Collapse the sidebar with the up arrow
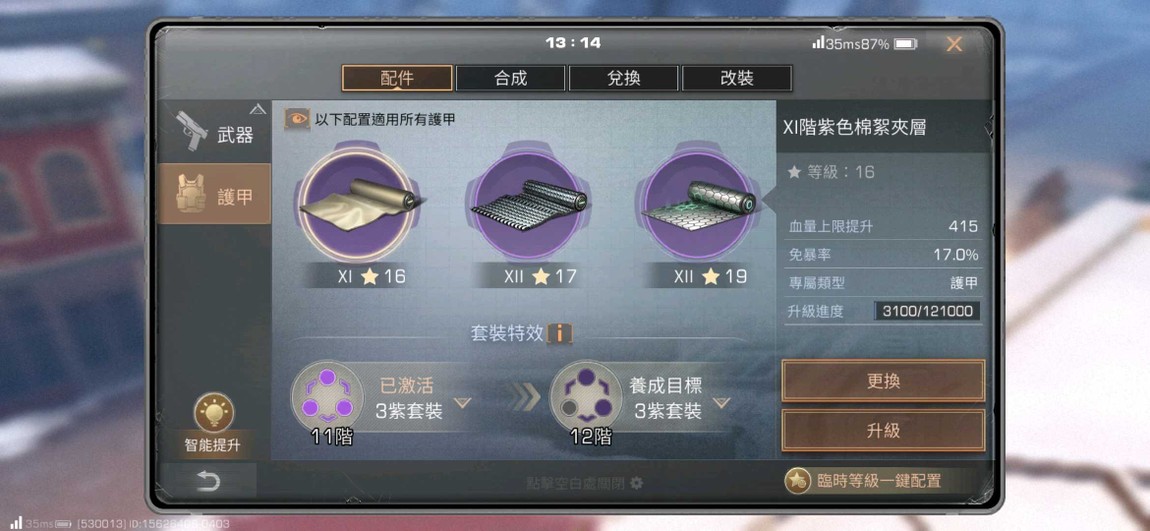This screenshot has width=1150, height=531. point(257,109)
